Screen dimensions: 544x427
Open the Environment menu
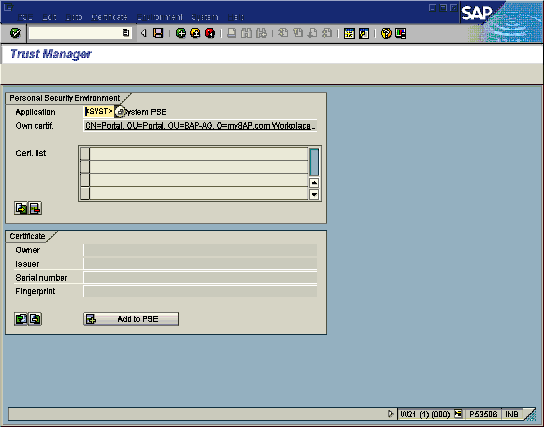[159, 17]
